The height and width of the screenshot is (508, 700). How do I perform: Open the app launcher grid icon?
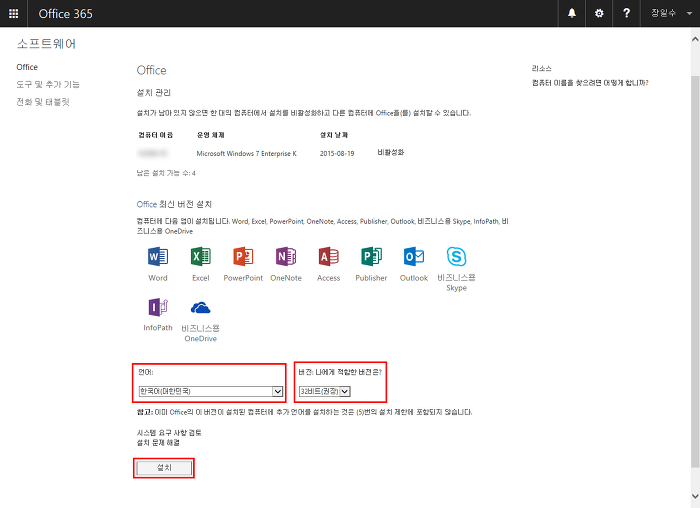[13, 13]
